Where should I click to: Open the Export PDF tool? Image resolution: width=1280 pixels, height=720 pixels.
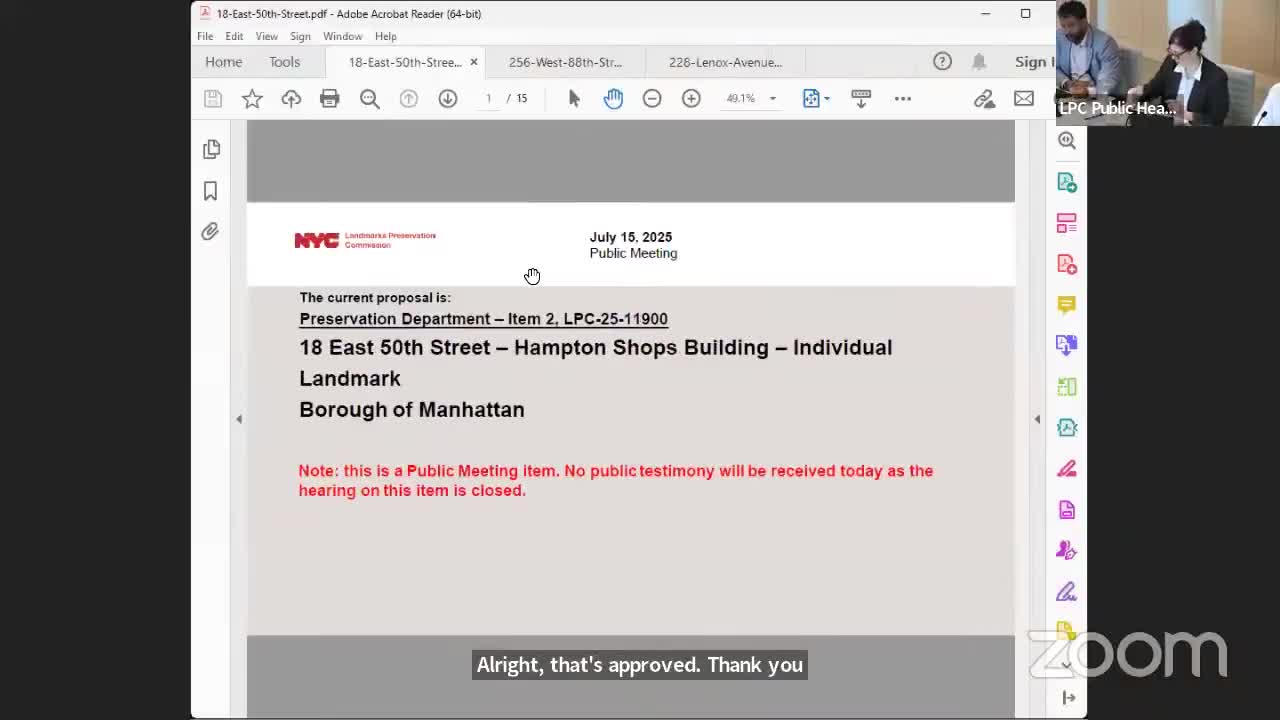[x=1067, y=182]
